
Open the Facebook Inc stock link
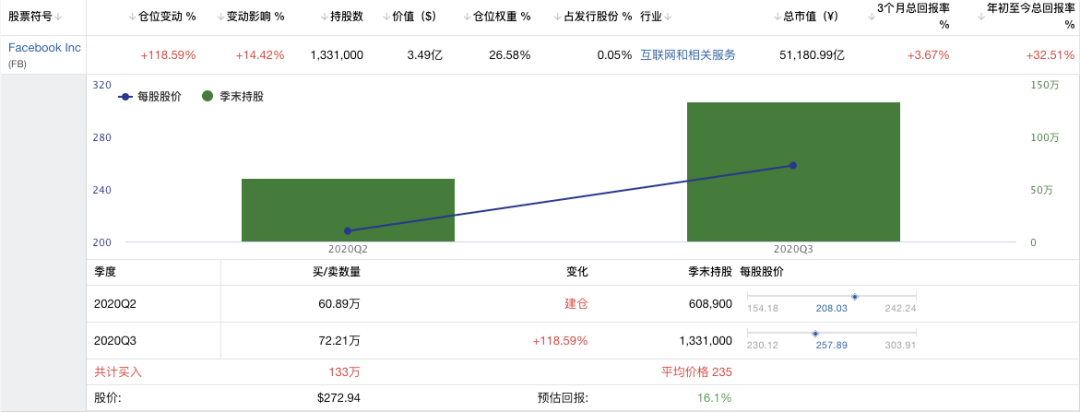(x=44, y=48)
